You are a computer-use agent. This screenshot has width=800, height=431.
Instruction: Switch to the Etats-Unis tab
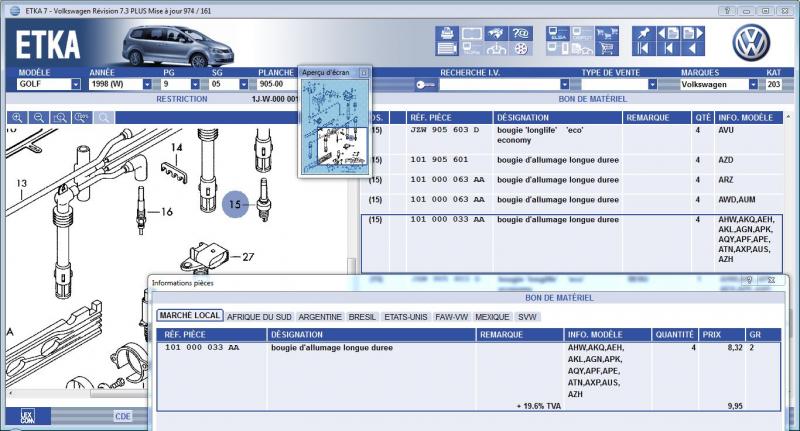click(406, 317)
